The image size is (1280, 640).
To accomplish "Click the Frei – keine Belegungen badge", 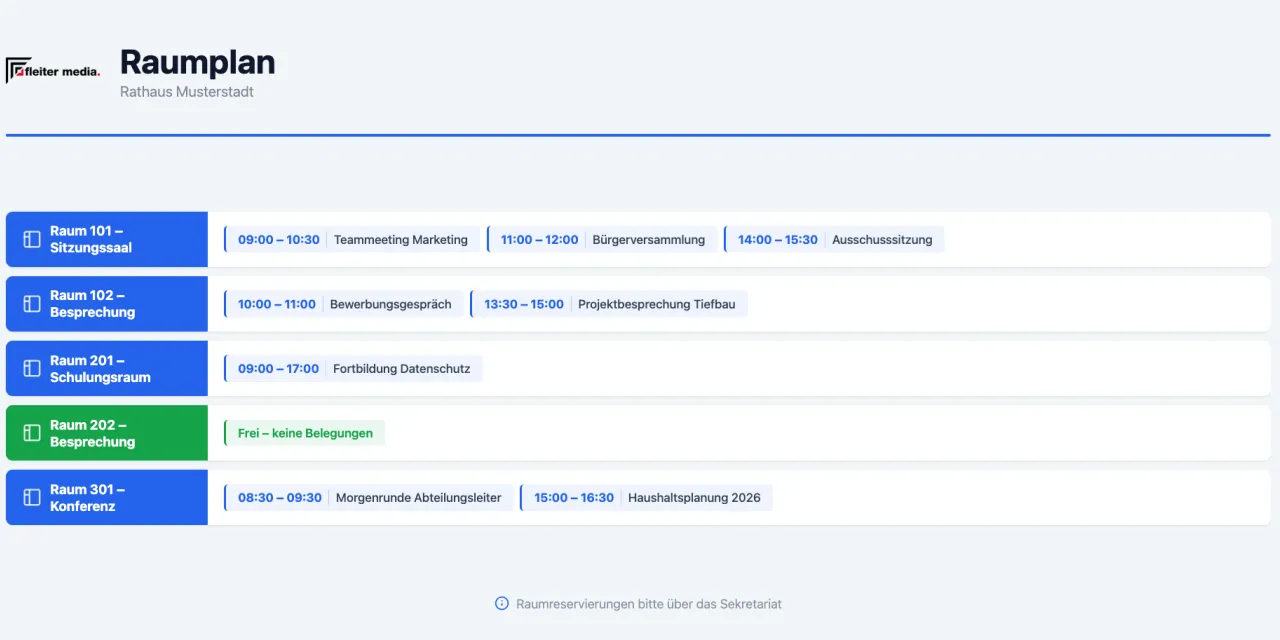I will (x=304, y=433).
